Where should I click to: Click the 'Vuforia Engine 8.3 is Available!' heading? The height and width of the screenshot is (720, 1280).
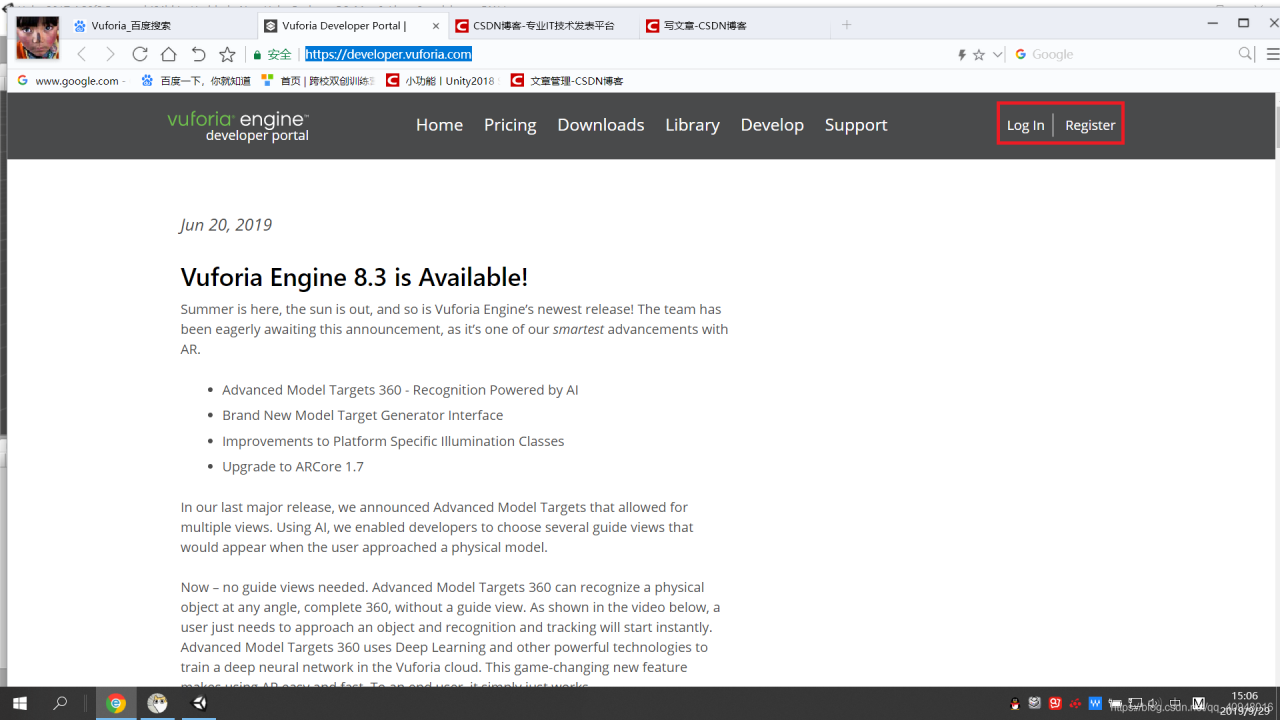(x=354, y=277)
